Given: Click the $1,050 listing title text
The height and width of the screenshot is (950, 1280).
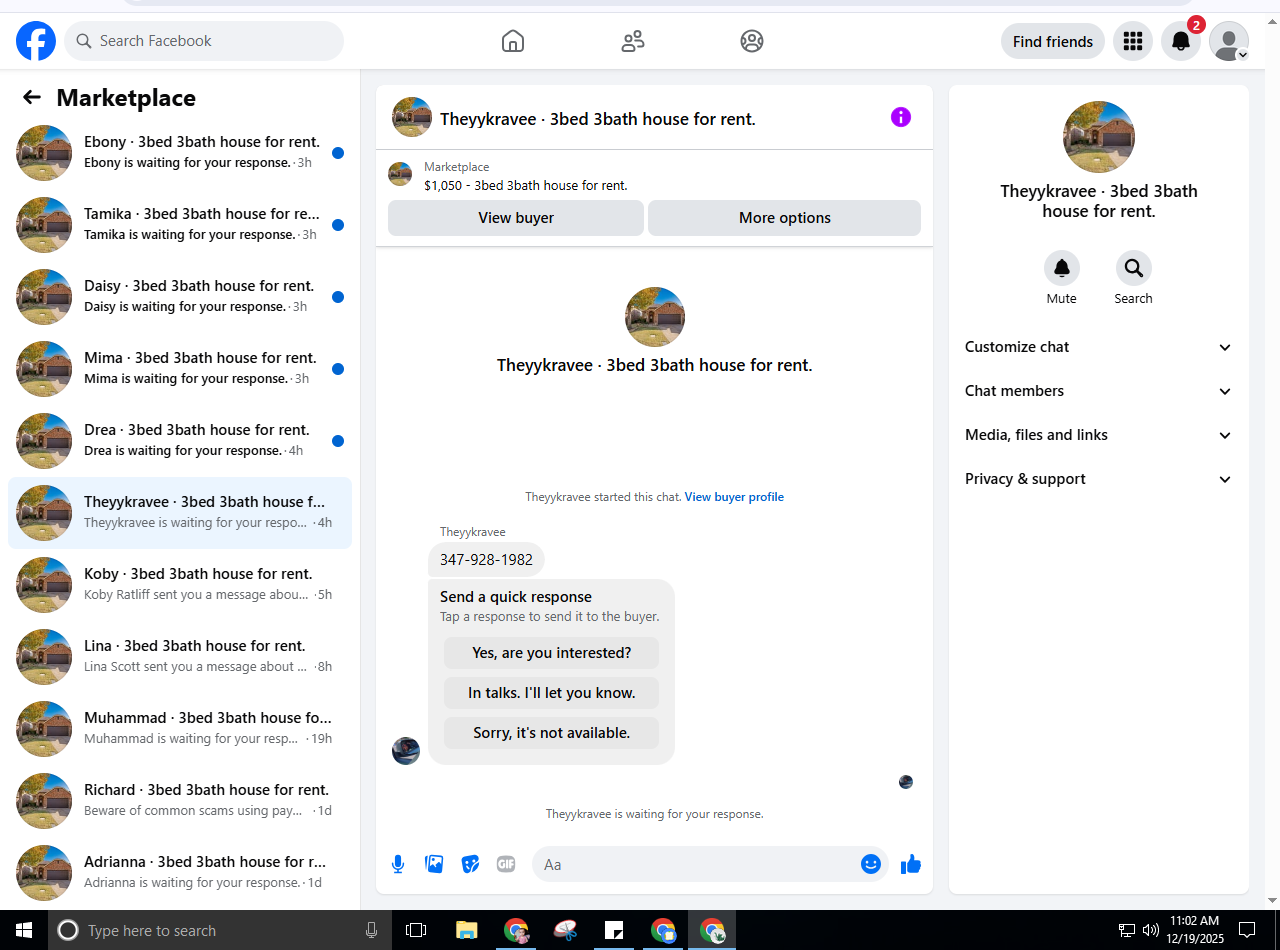Looking at the screenshot, I should pos(526,185).
